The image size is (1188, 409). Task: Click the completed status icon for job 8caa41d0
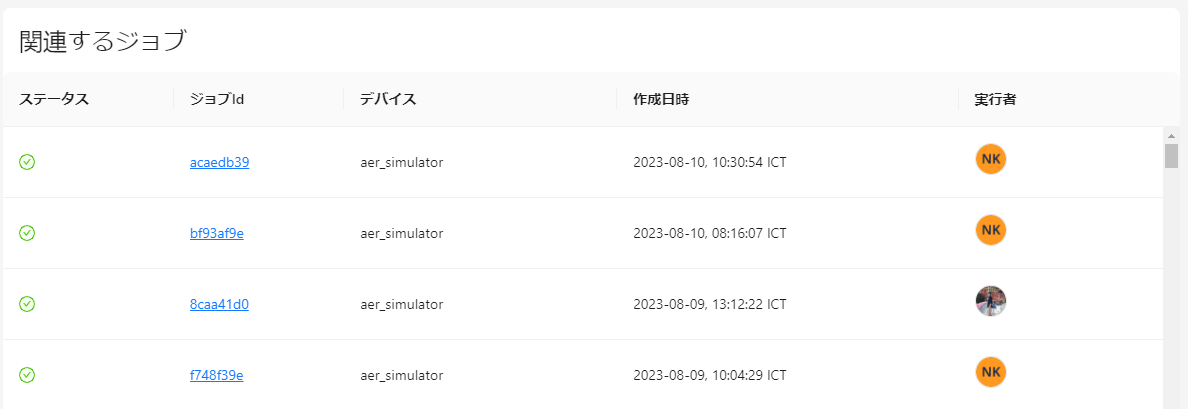[27, 304]
